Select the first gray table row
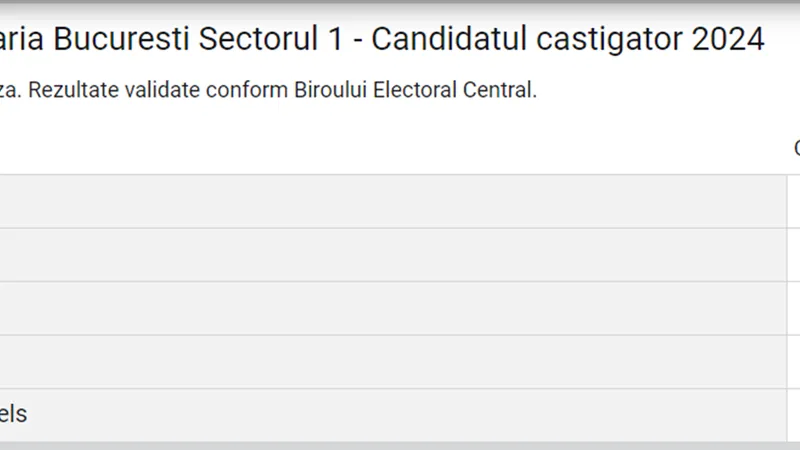Viewport: 800px width, 450px height. point(393,202)
